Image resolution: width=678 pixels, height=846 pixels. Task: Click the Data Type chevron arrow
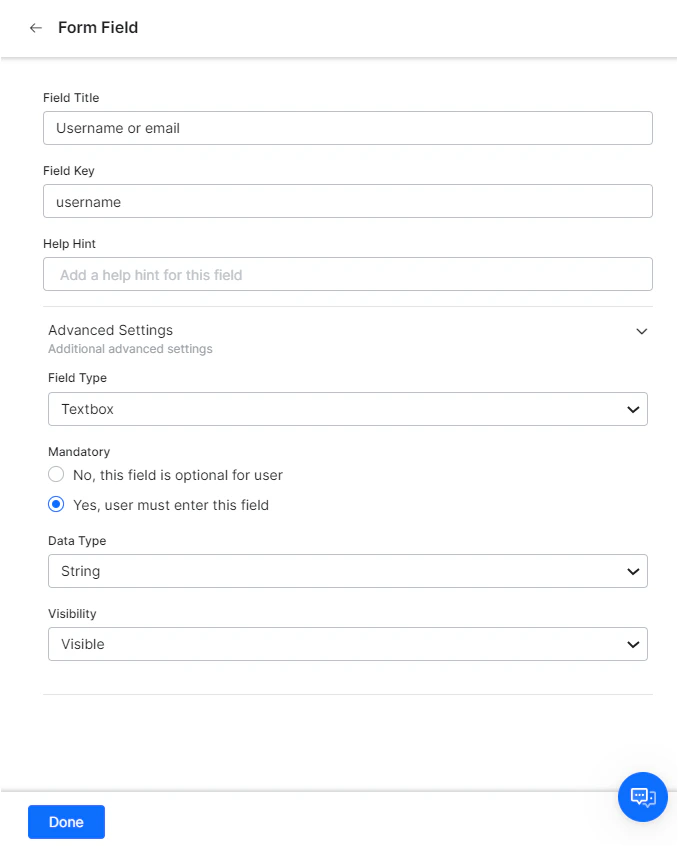tap(632, 571)
